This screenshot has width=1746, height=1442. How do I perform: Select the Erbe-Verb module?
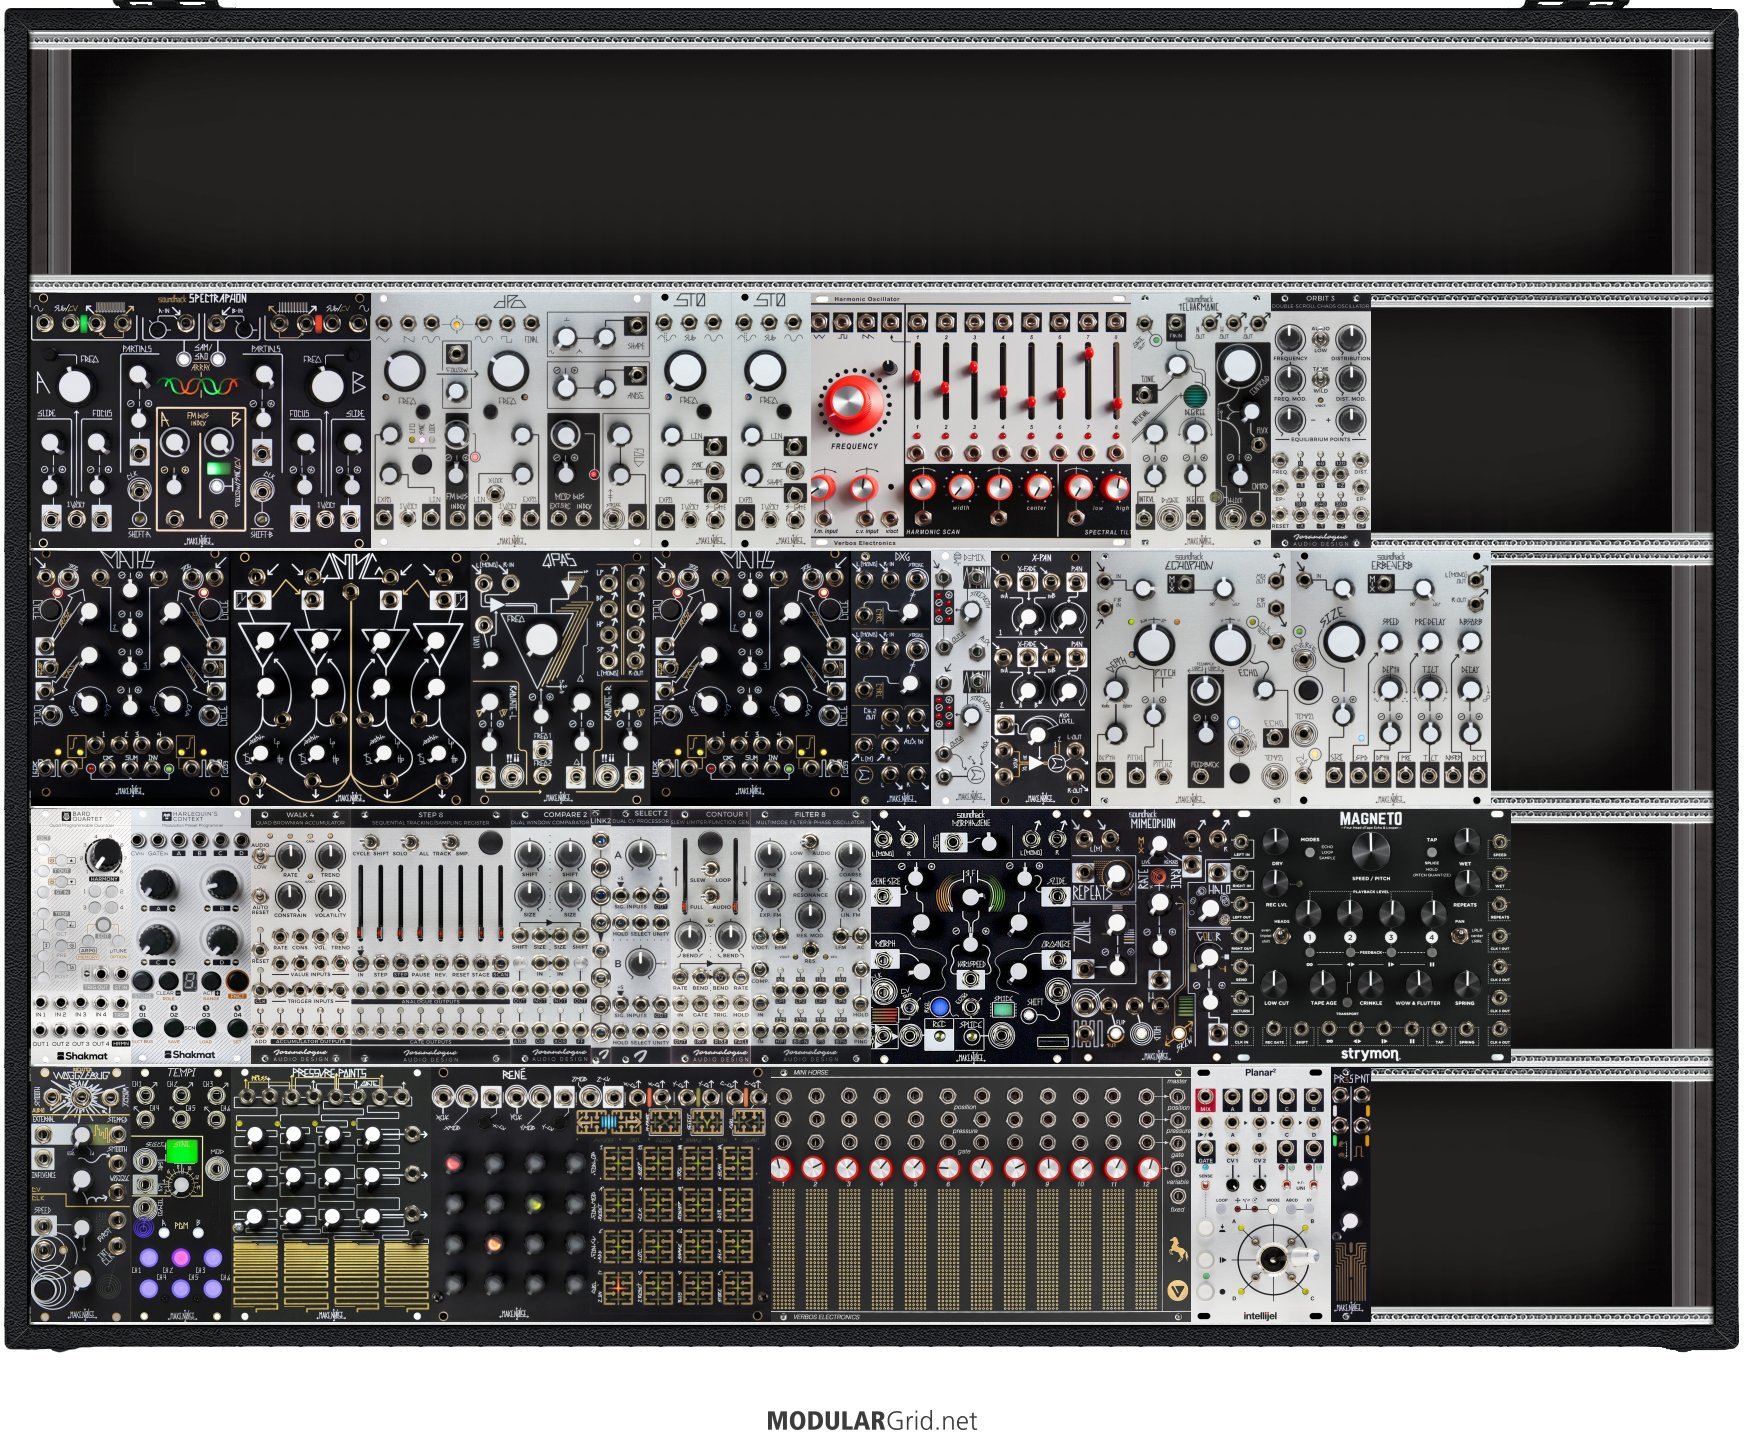click(1391, 678)
